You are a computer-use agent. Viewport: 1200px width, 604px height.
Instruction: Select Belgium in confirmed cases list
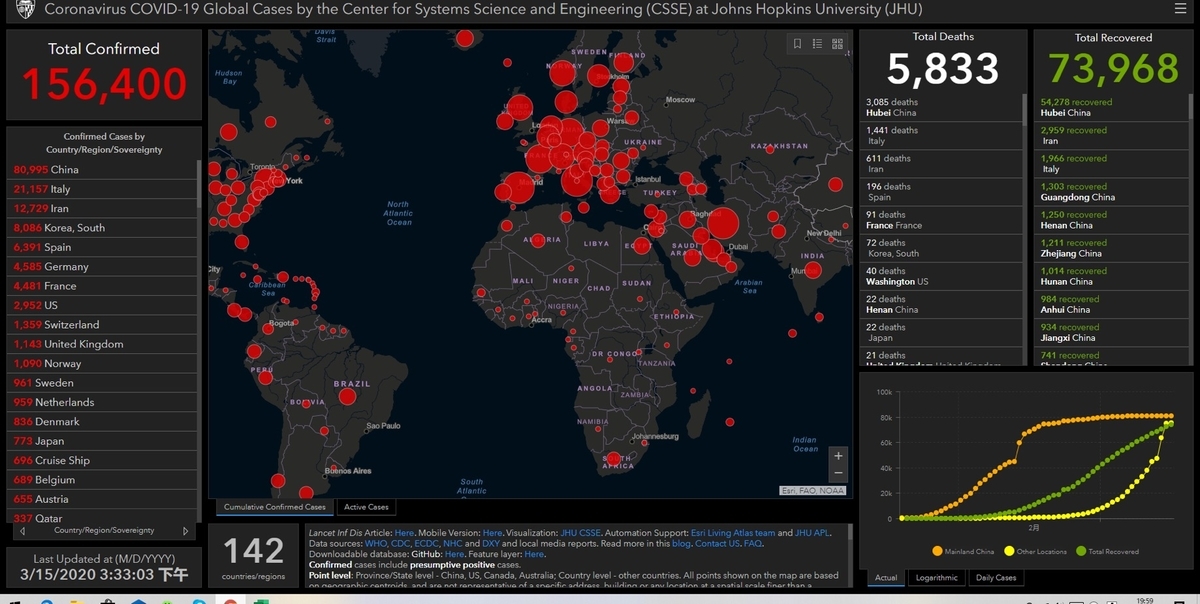103,480
